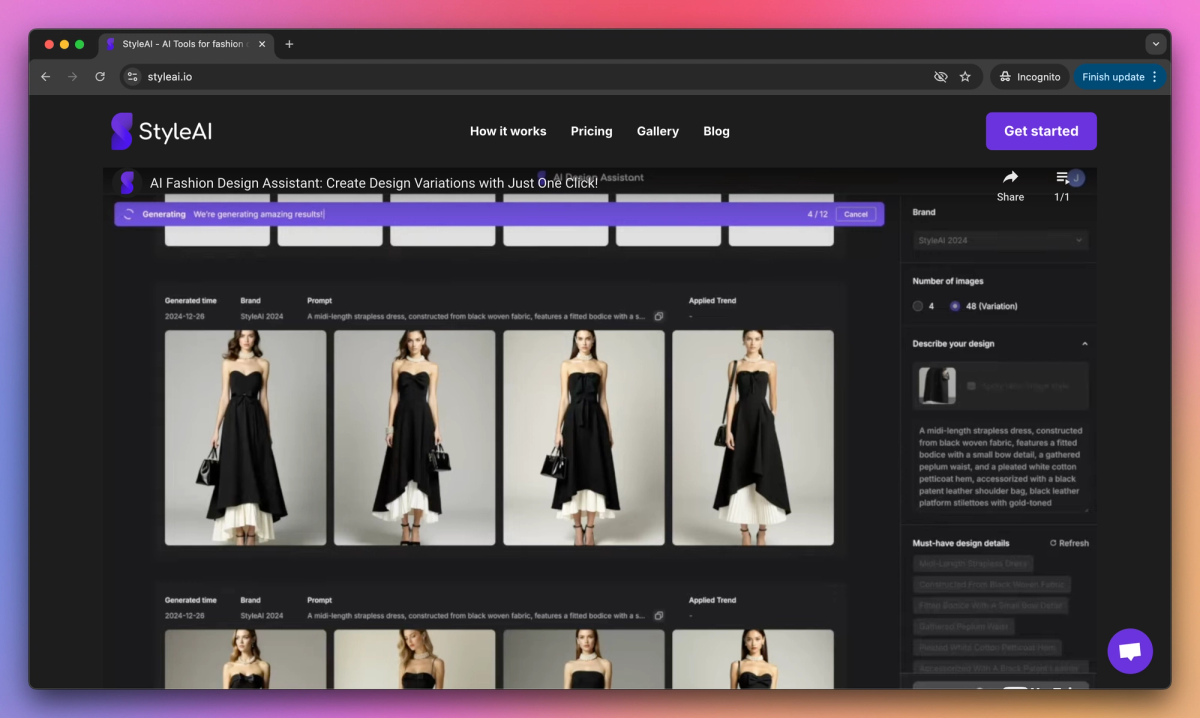Open the Gallery nav item
The height and width of the screenshot is (718, 1200).
pos(657,131)
